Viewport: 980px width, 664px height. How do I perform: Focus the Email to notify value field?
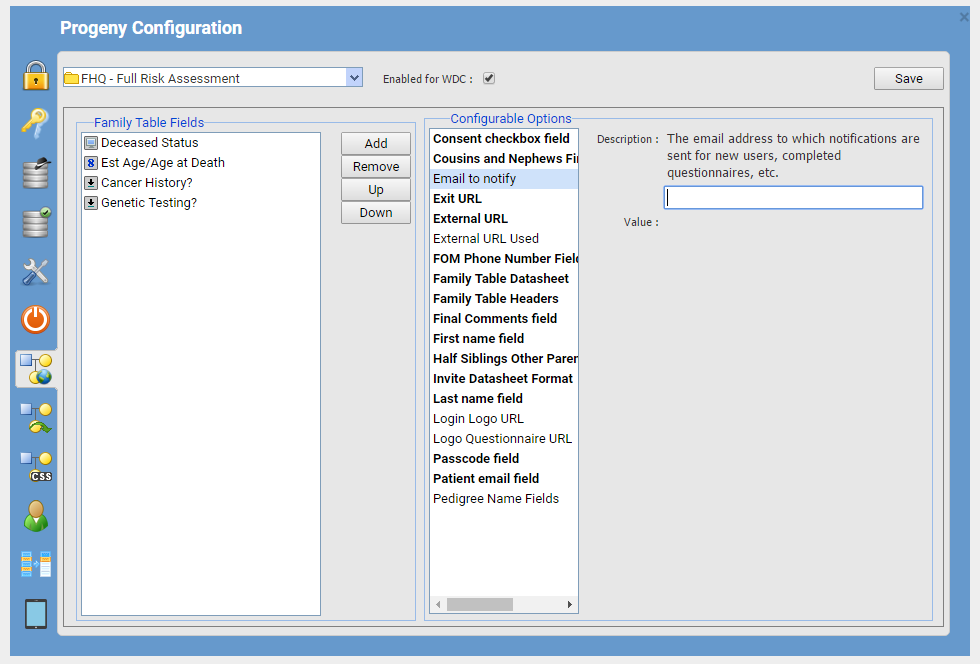pos(793,198)
